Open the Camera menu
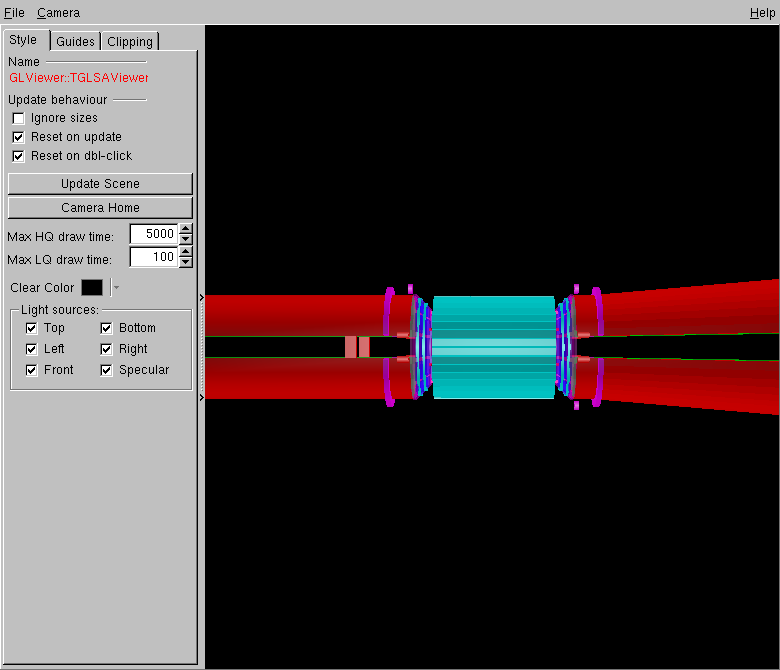Image resolution: width=780 pixels, height=670 pixels. (58, 12)
